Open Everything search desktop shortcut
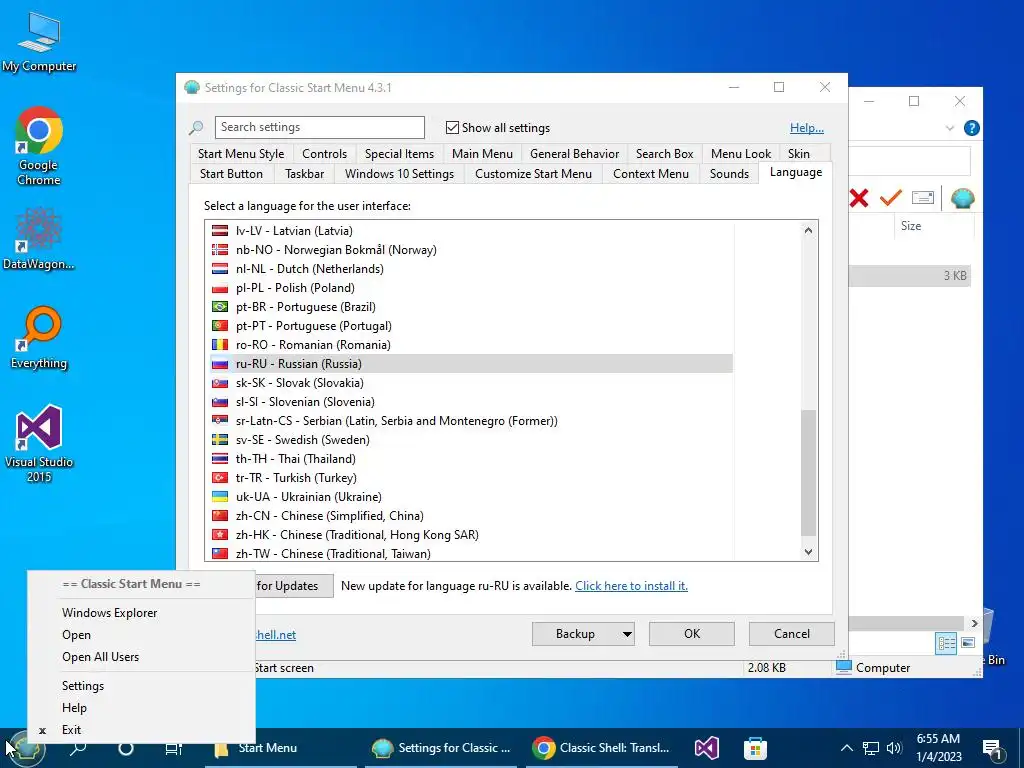Screen dimensions: 1024x768 [39, 338]
